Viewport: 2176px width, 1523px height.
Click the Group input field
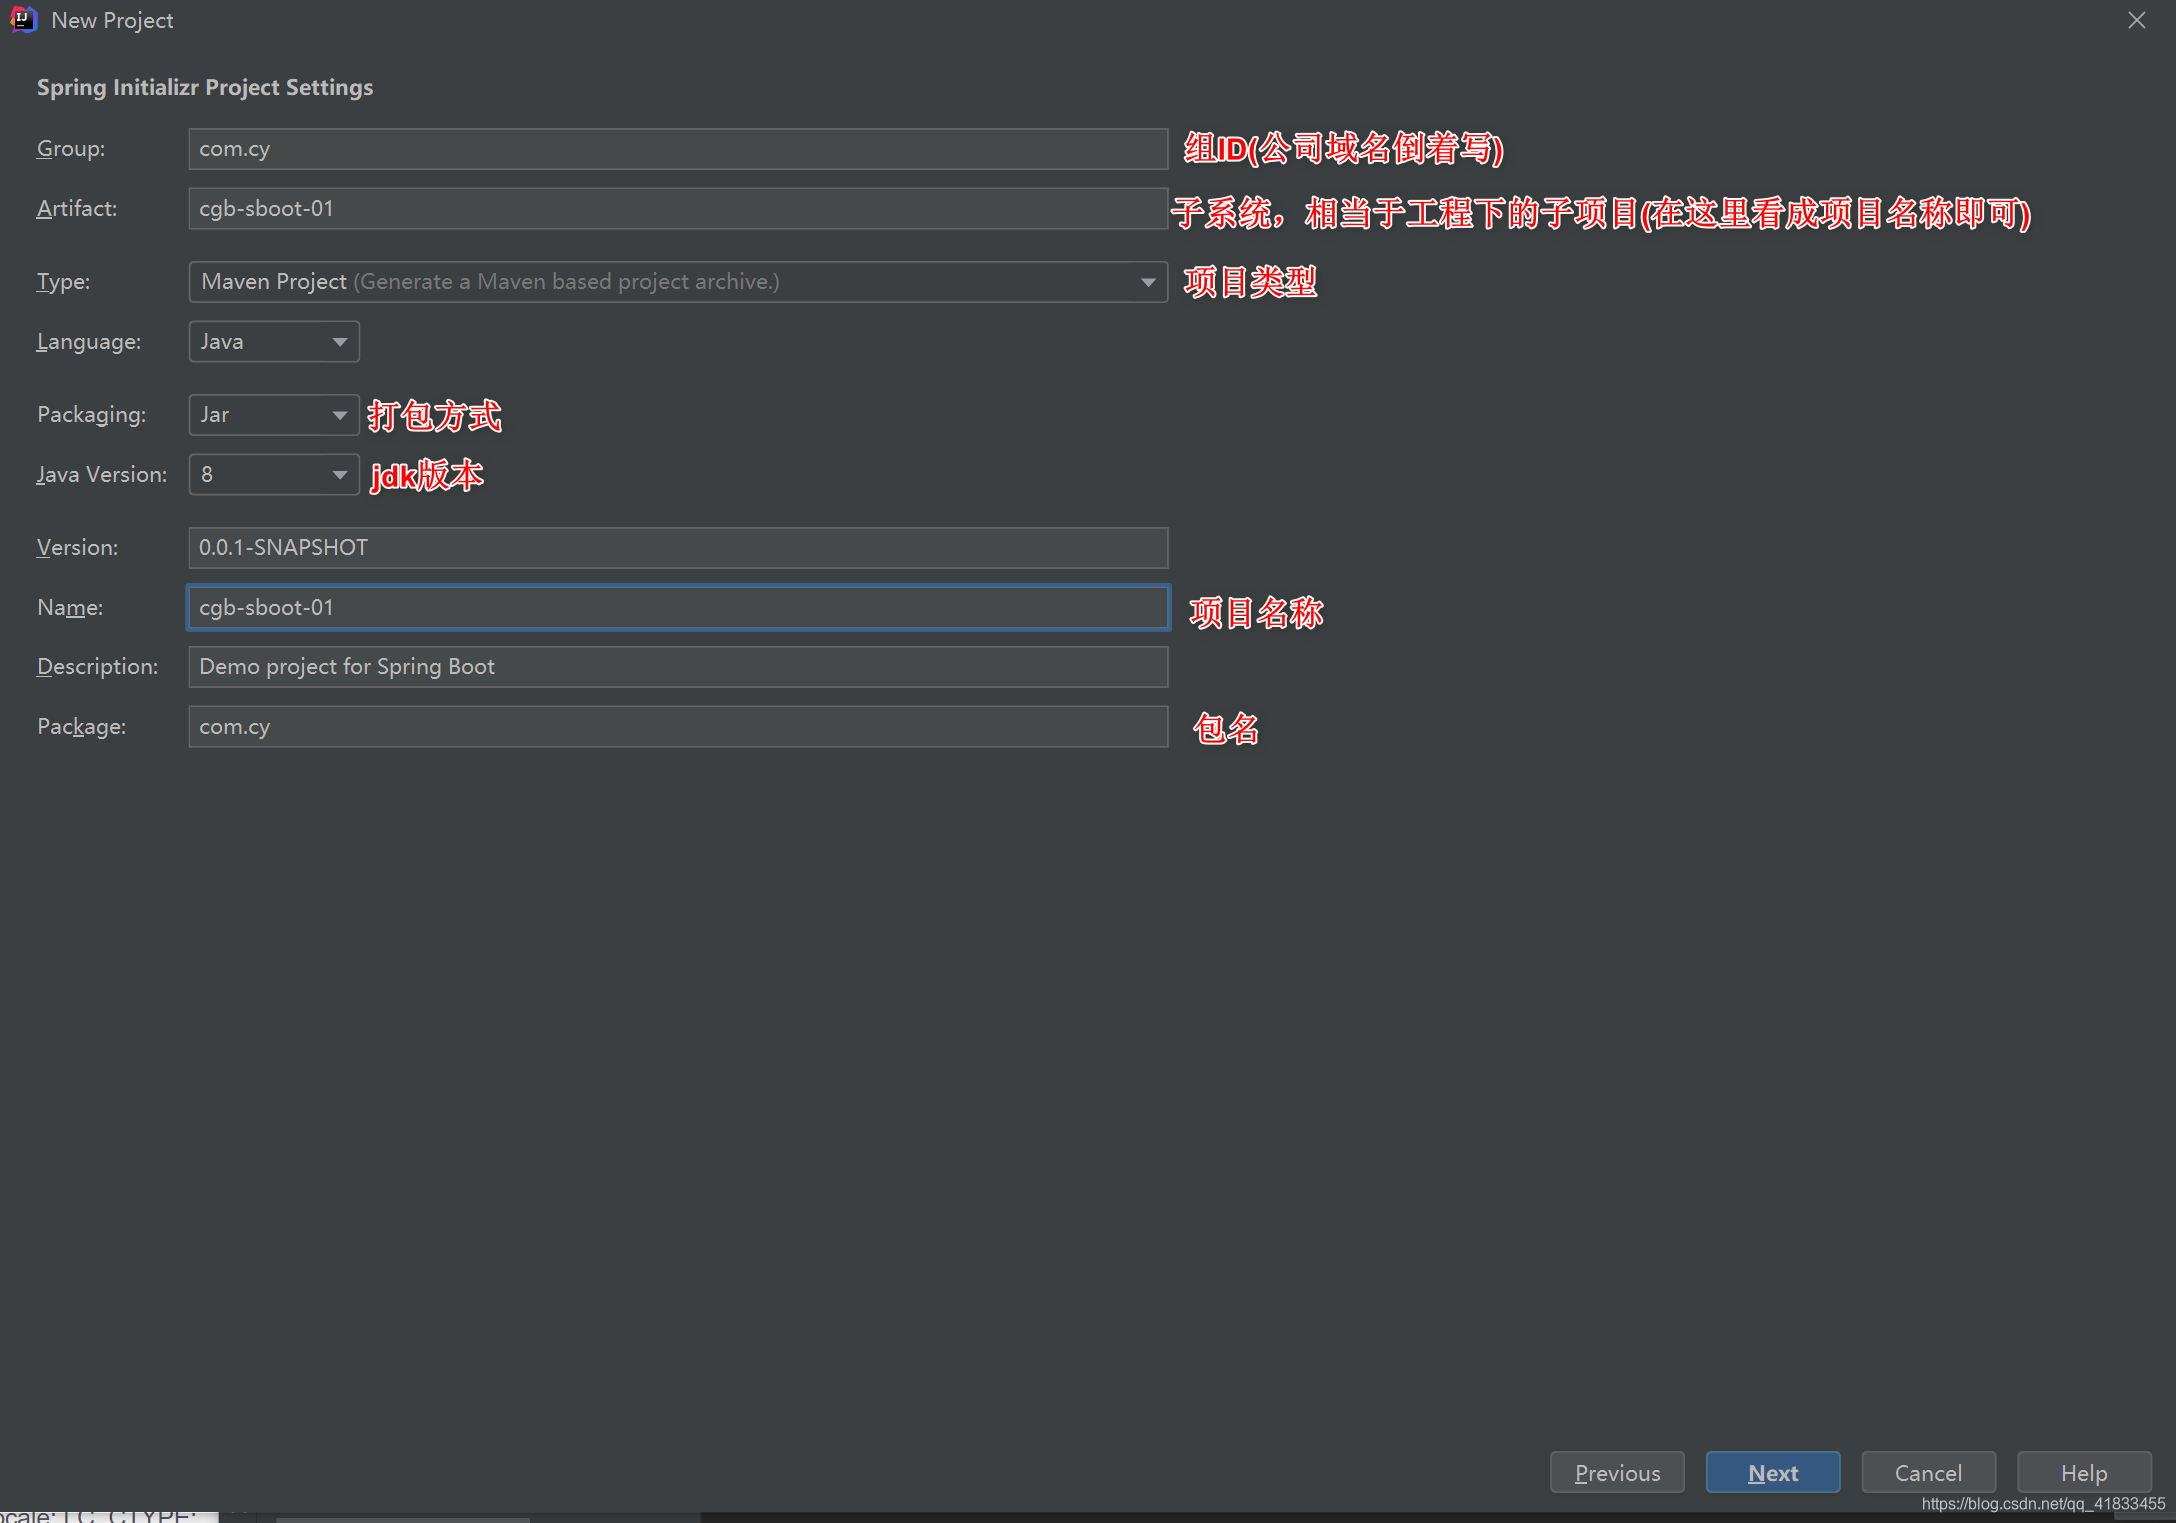point(677,149)
